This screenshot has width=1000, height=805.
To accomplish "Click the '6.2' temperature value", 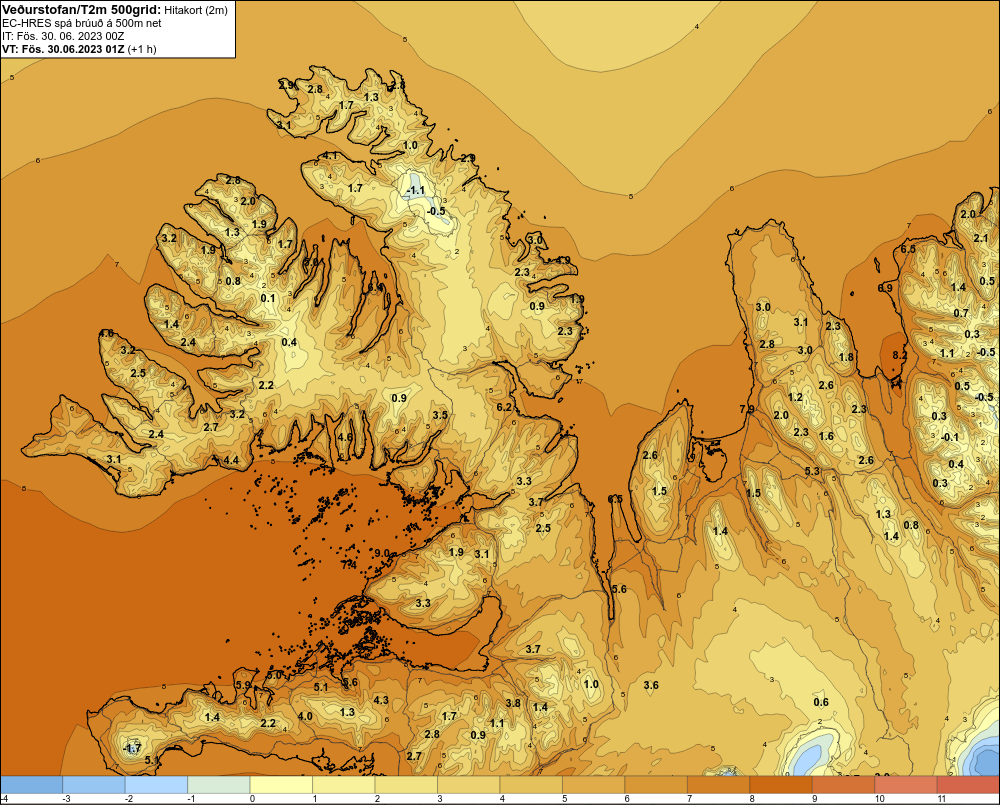I will coord(504,407).
